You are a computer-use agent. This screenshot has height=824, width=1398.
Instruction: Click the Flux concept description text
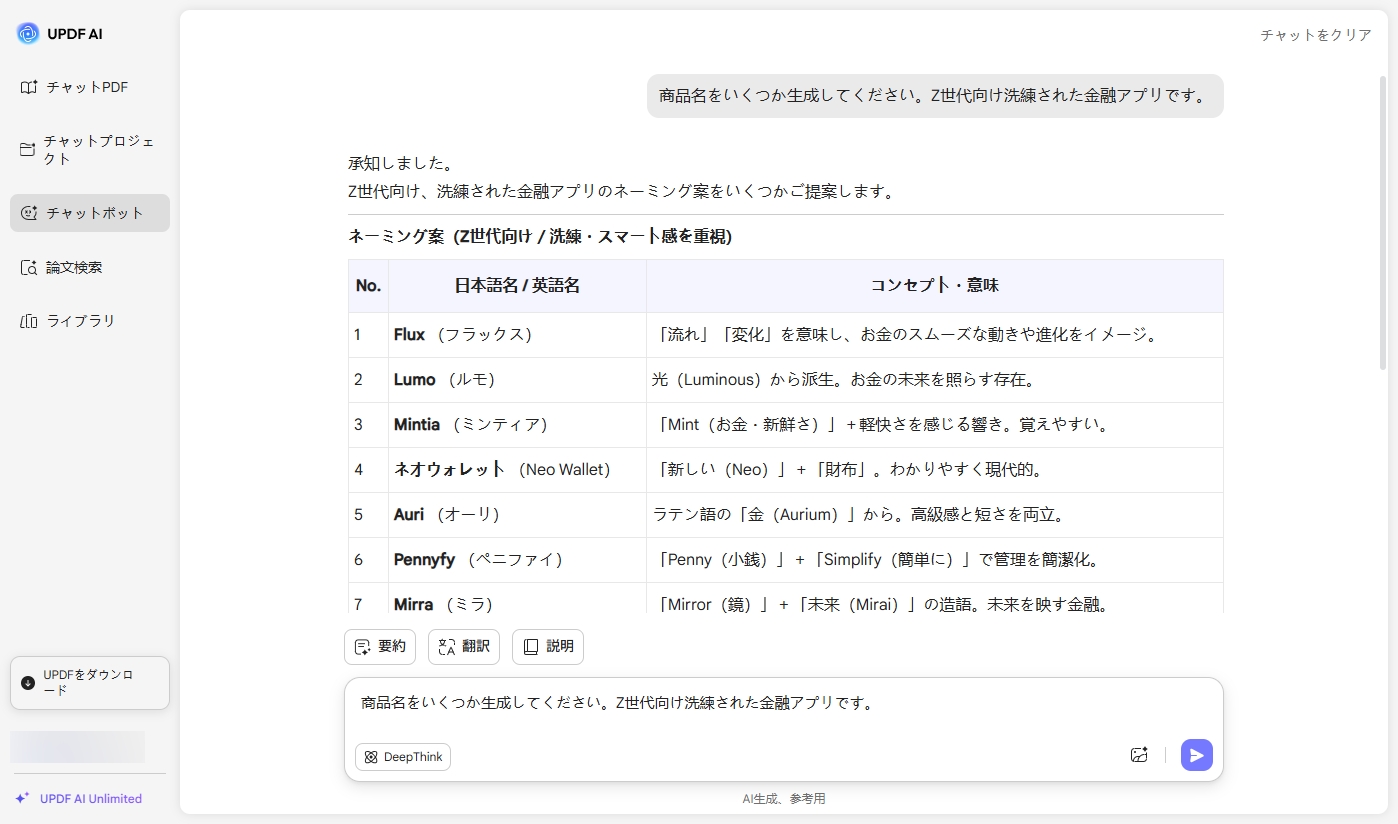click(x=905, y=335)
